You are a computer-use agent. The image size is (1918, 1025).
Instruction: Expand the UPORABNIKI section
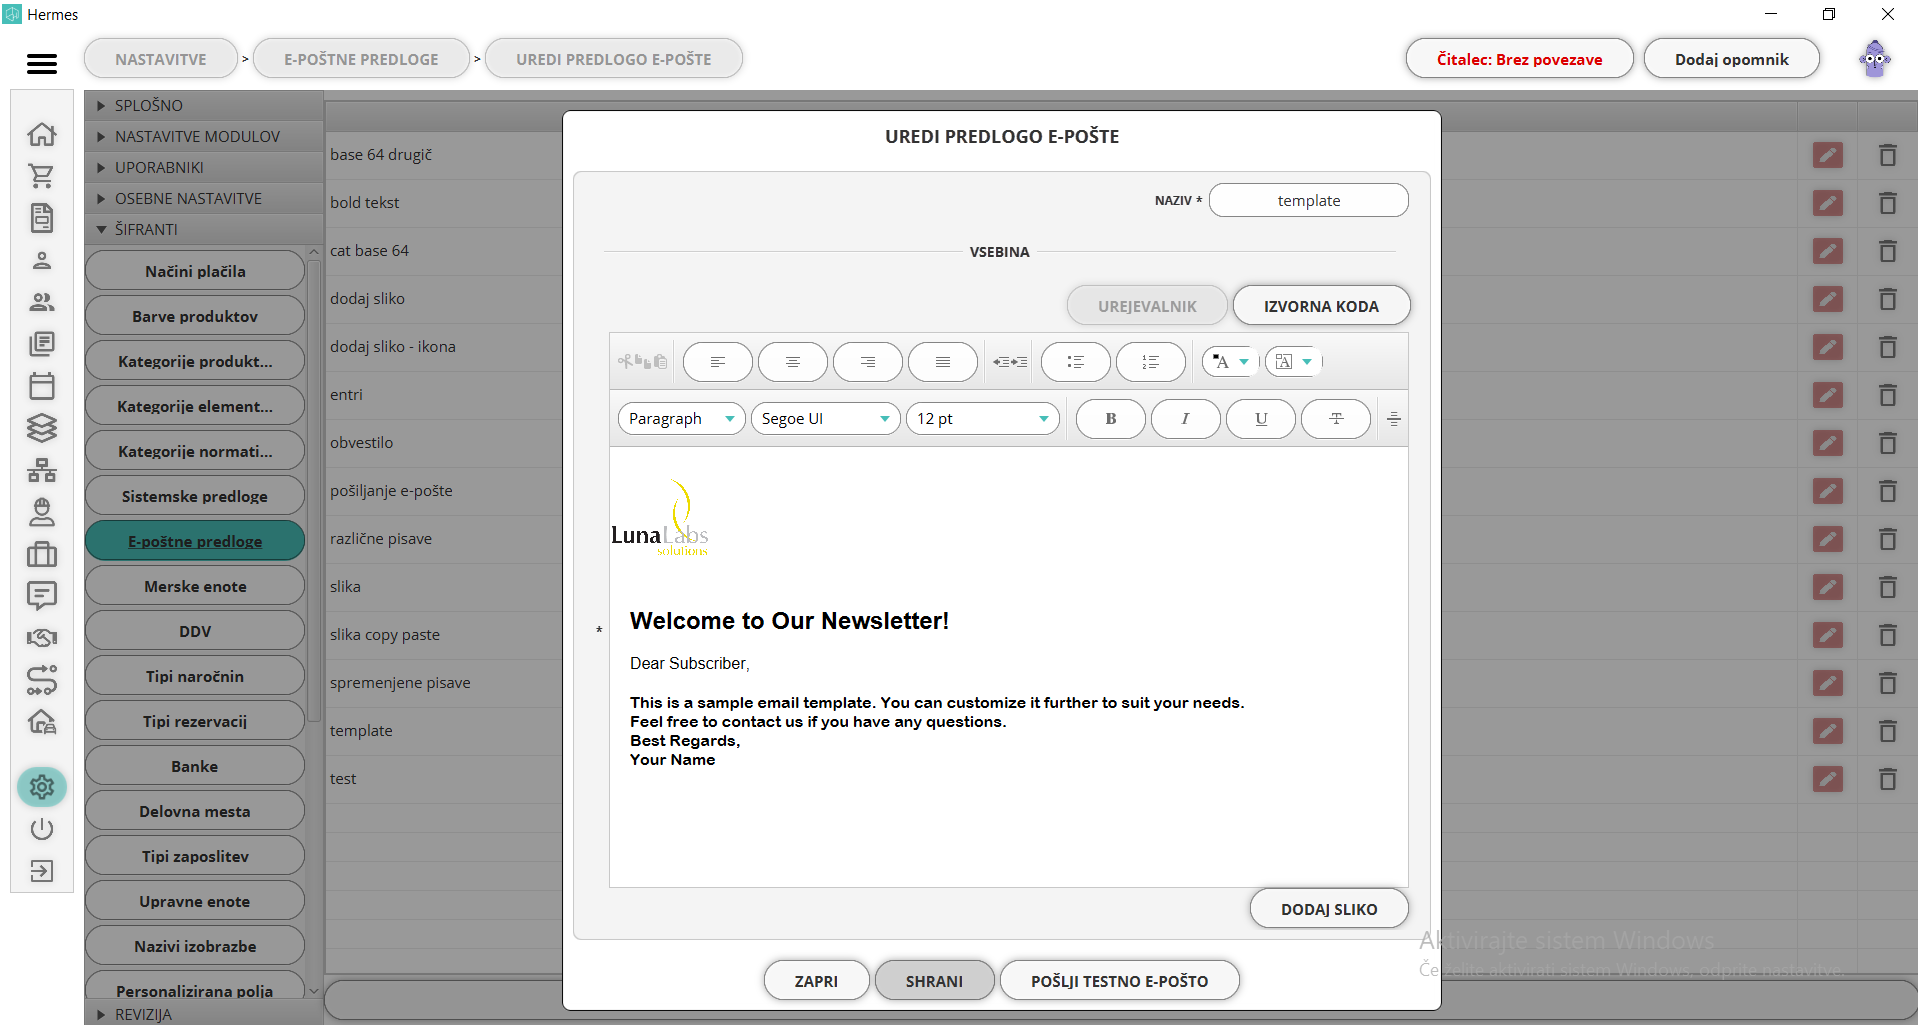(204, 167)
